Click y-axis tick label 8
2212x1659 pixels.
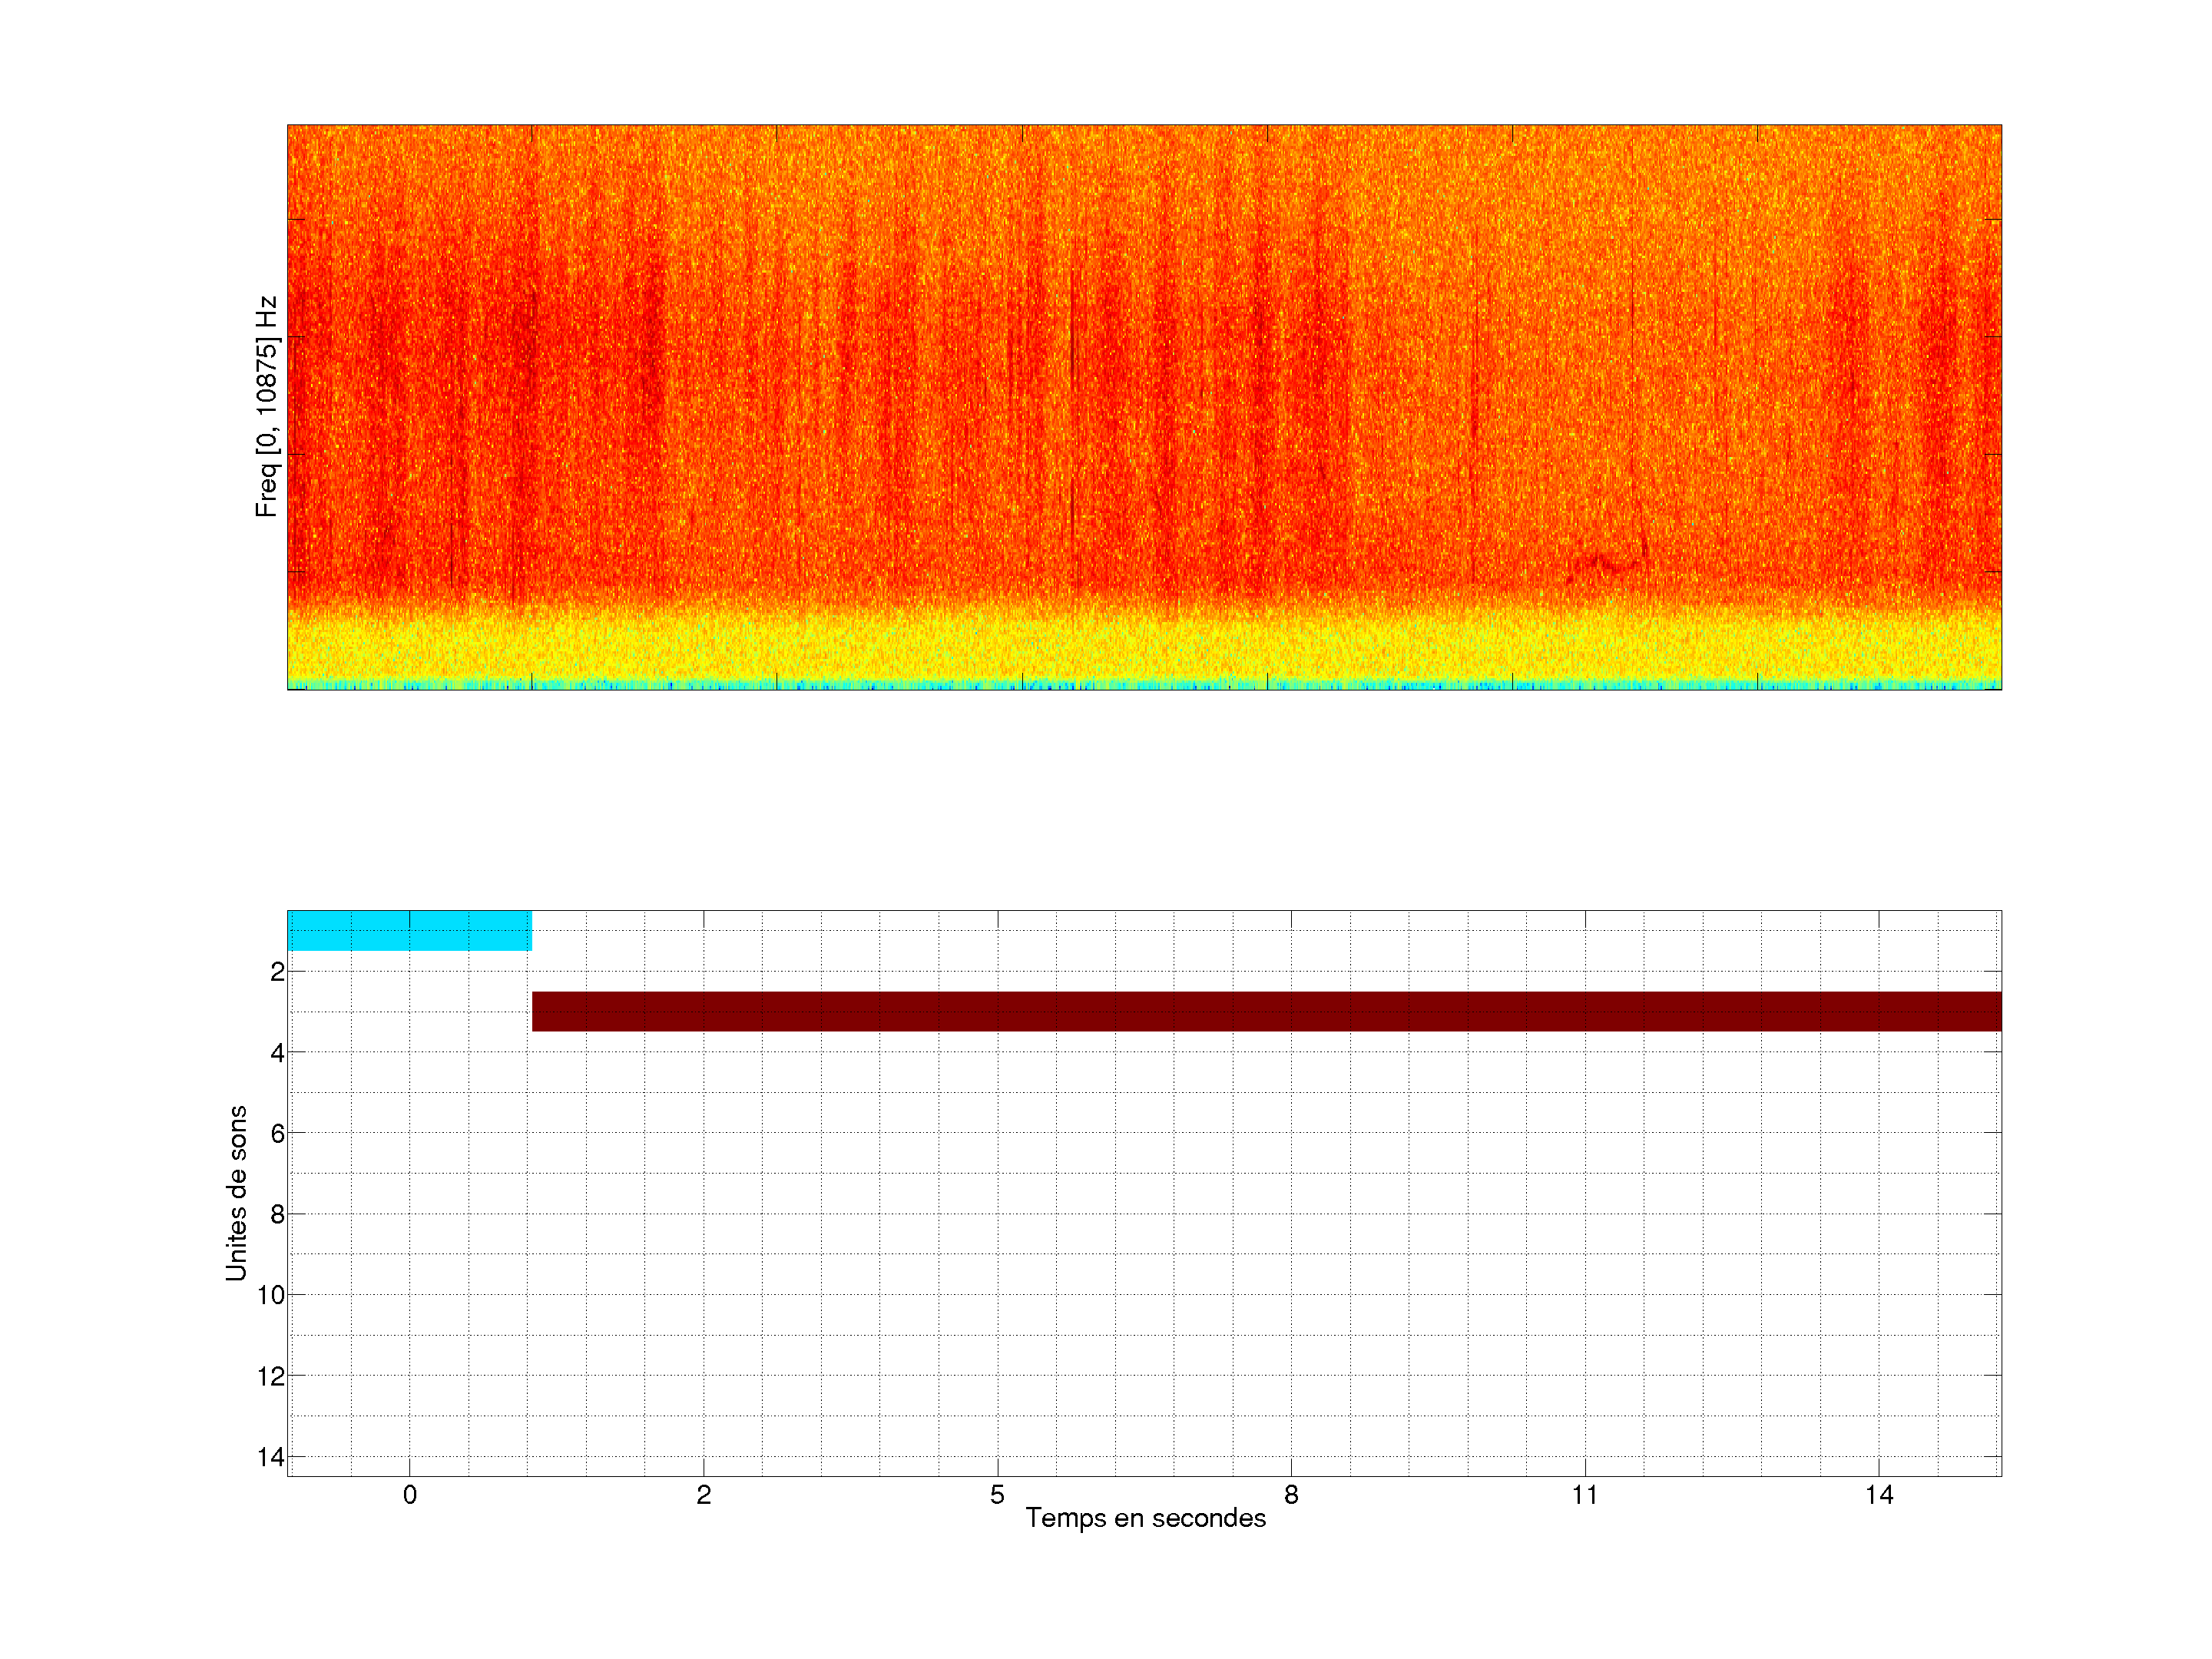(x=277, y=1214)
